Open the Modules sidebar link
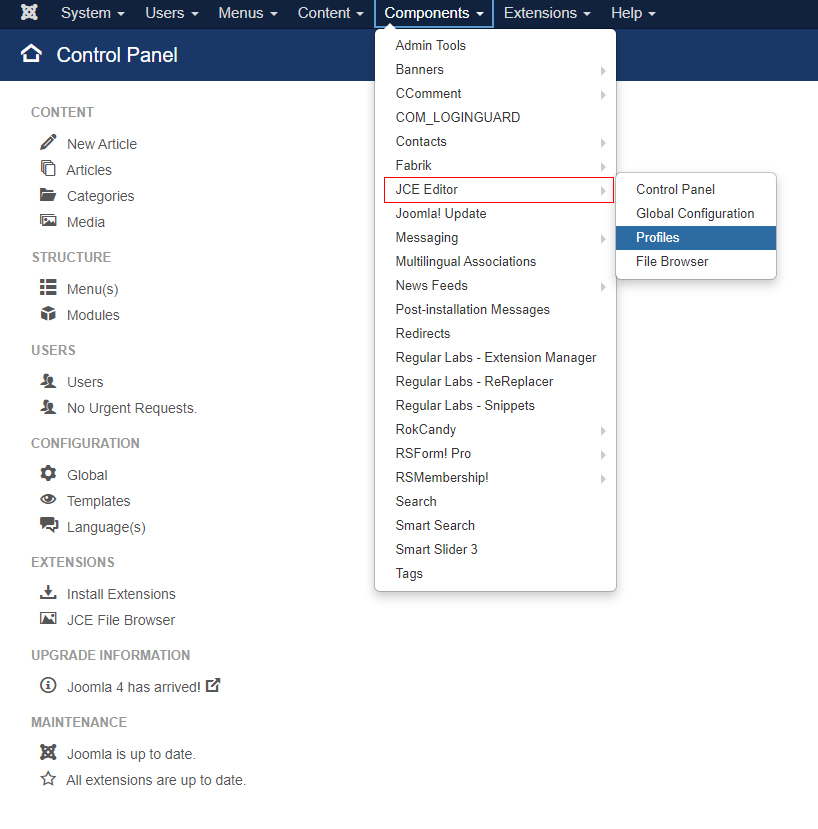The image size is (818, 829). pyautogui.click(x=93, y=315)
